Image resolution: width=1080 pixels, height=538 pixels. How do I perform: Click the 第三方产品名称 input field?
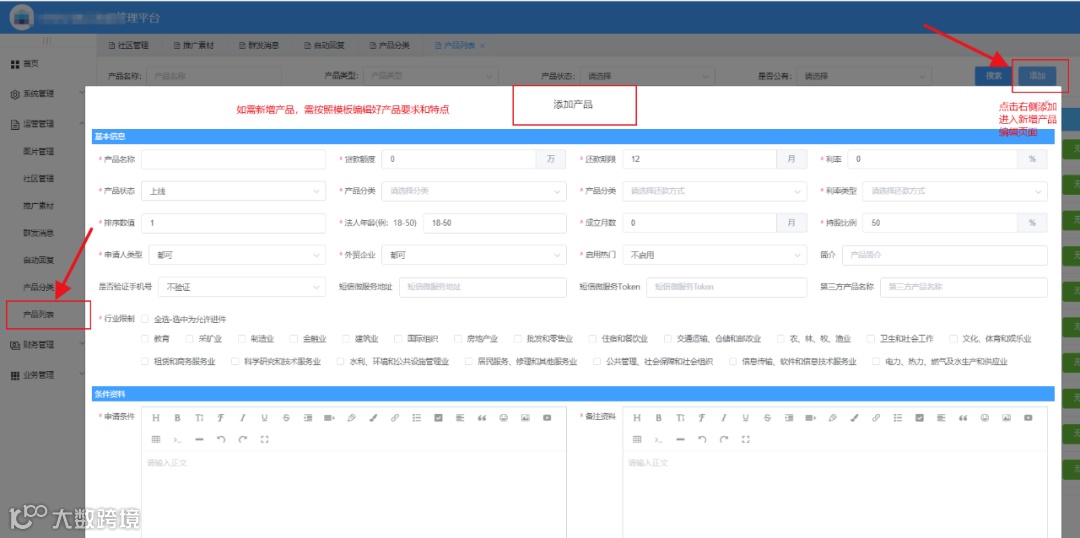(964, 287)
